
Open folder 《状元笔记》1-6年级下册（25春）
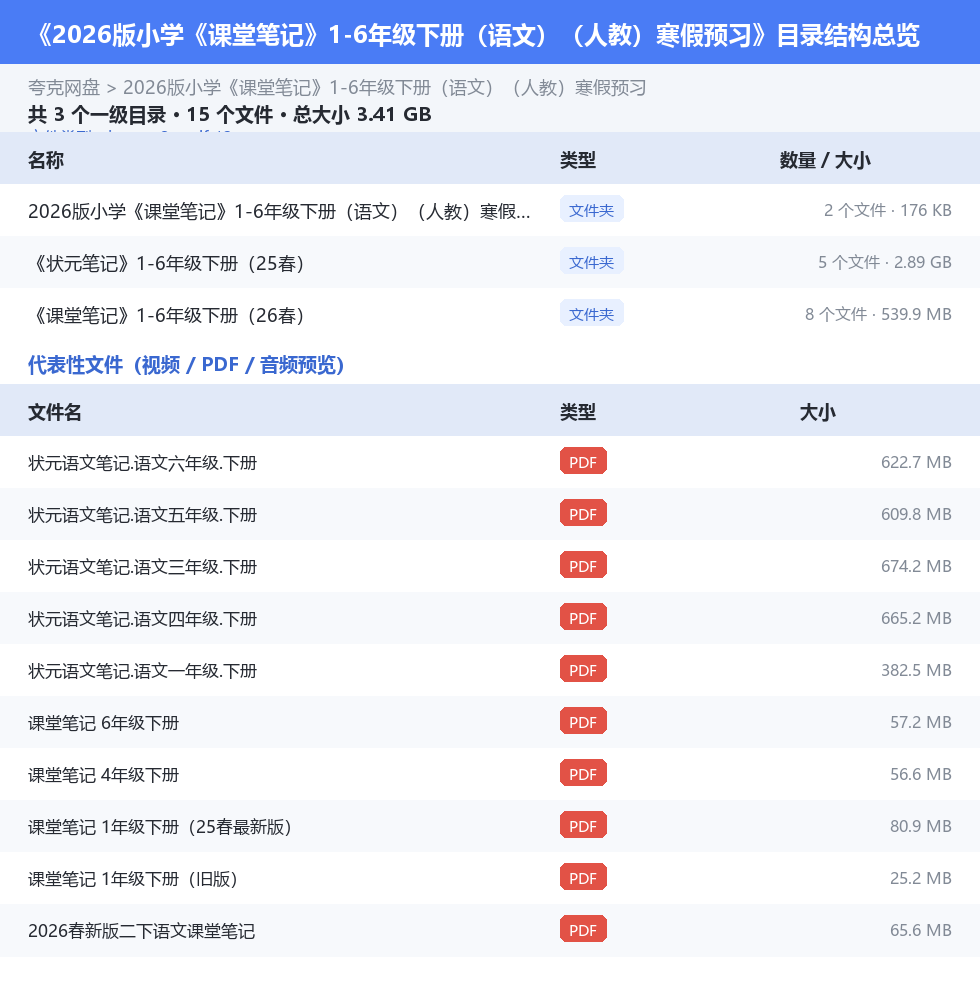pyautogui.click(x=166, y=263)
